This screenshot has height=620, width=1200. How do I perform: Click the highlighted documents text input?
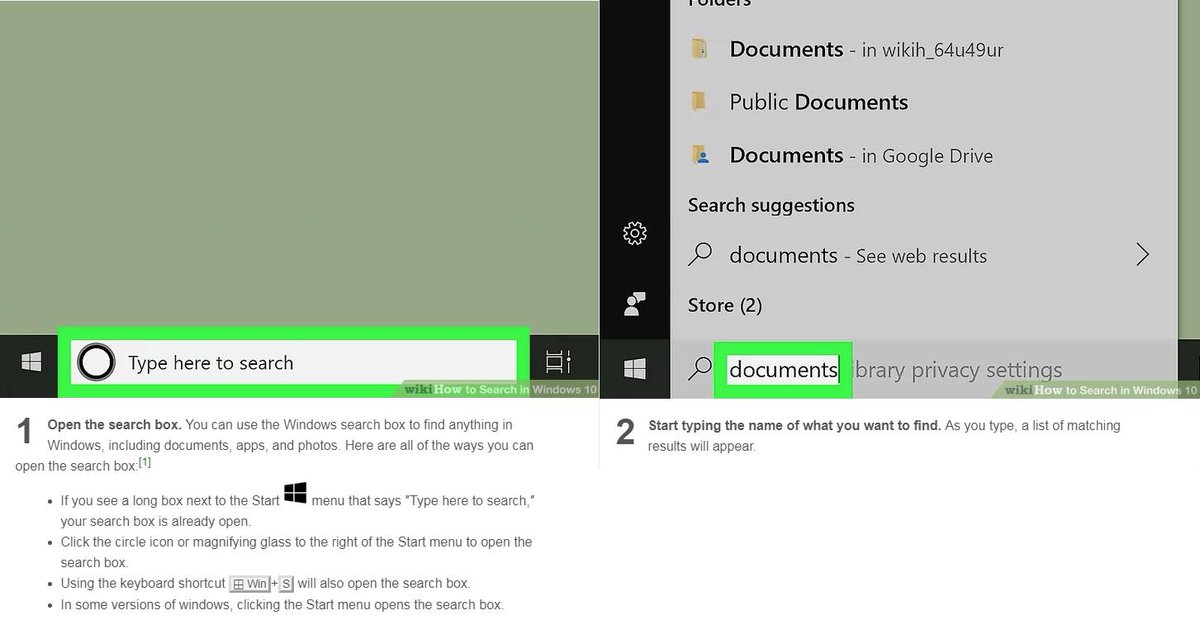click(783, 369)
